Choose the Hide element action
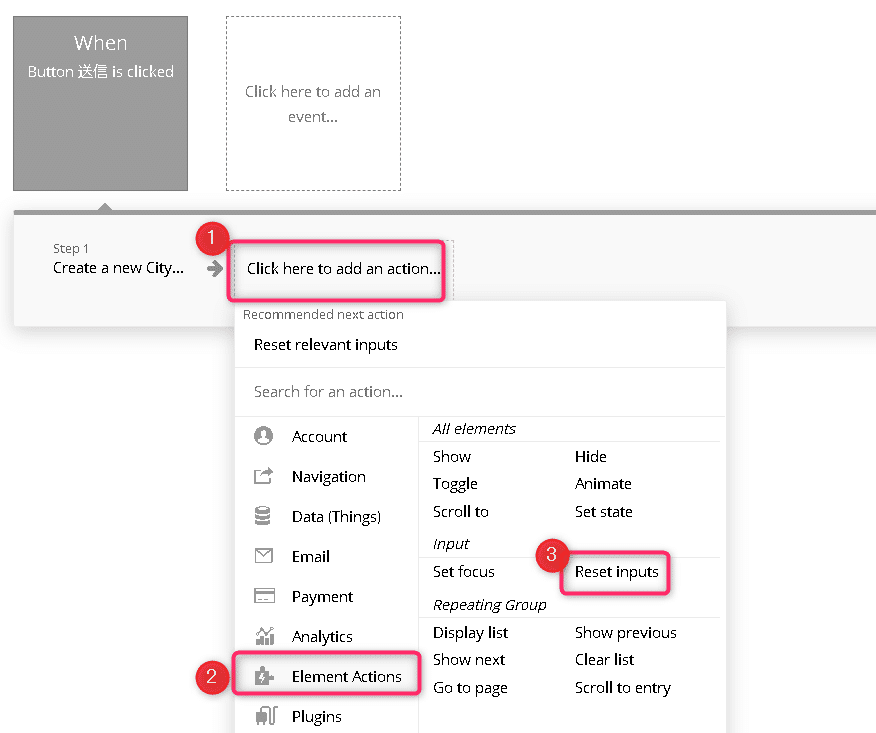Image resolution: width=876 pixels, height=733 pixels. point(591,456)
